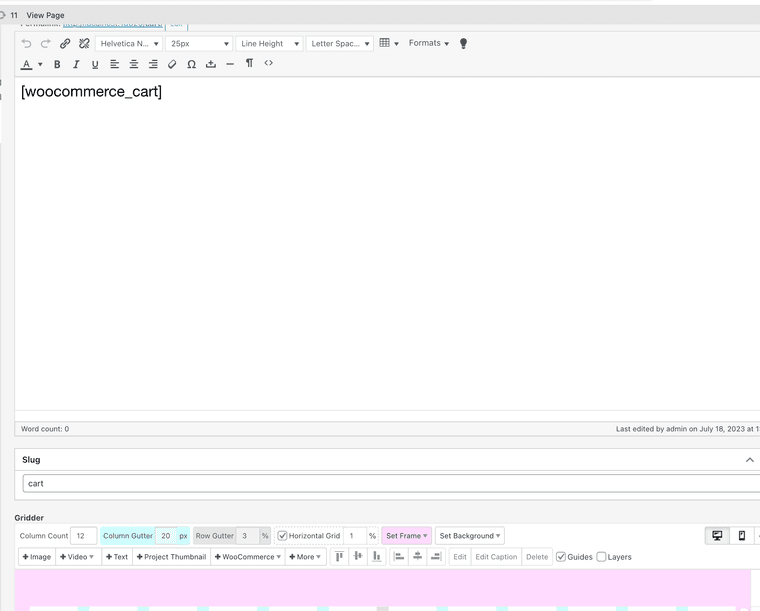
Task: Toggle the Layers checkbox
Action: tap(602, 557)
